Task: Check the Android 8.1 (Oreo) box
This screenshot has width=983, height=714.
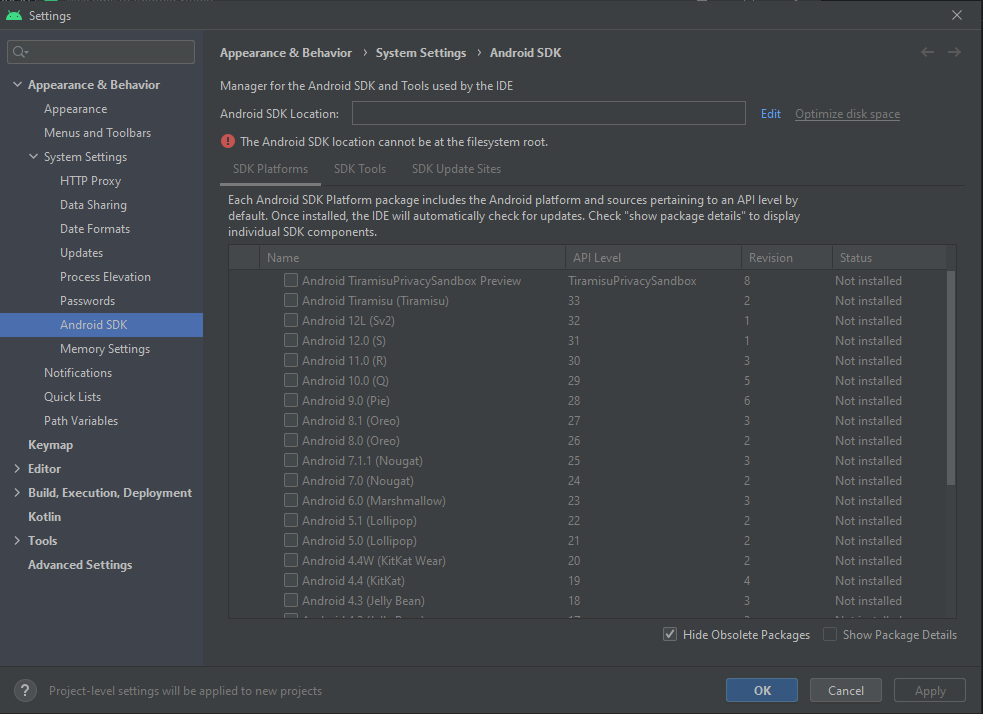Action: click(x=291, y=421)
